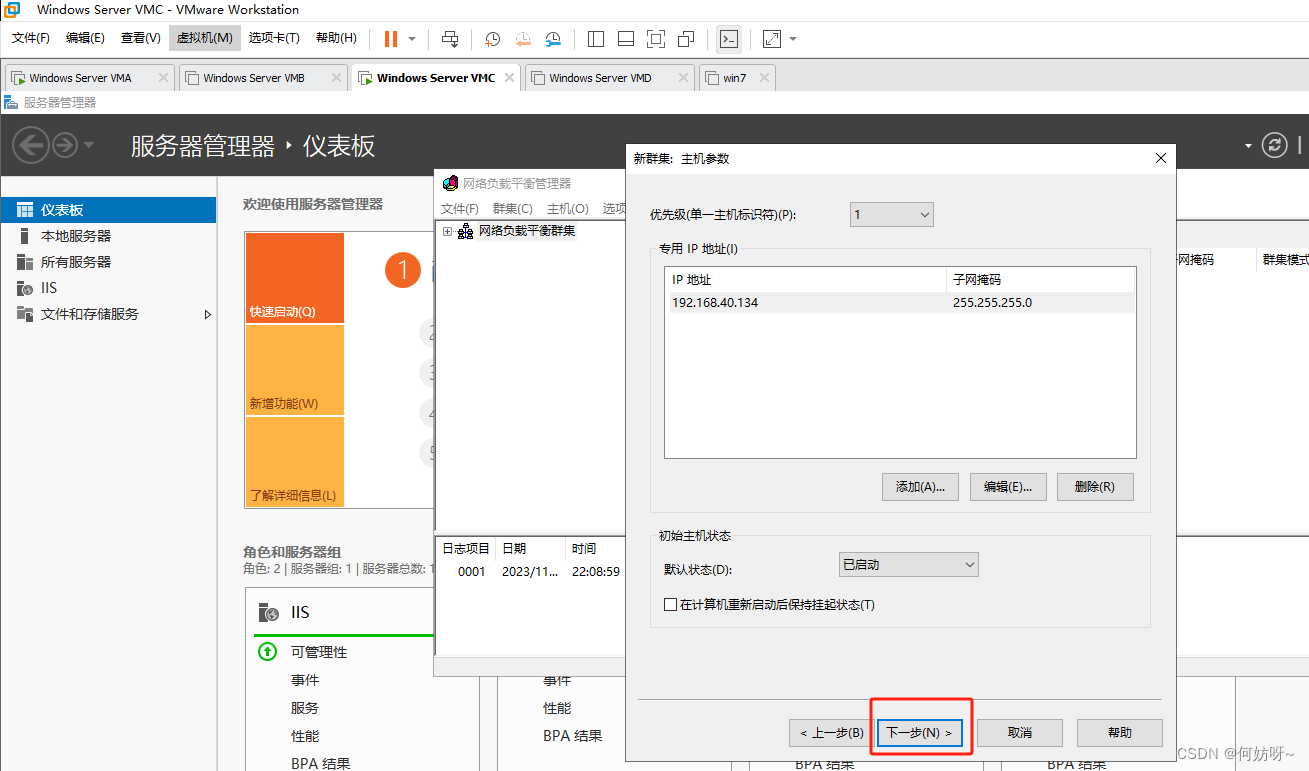Image resolution: width=1309 pixels, height=771 pixels.
Task: Click the 添加(A)... button
Action: (920, 487)
